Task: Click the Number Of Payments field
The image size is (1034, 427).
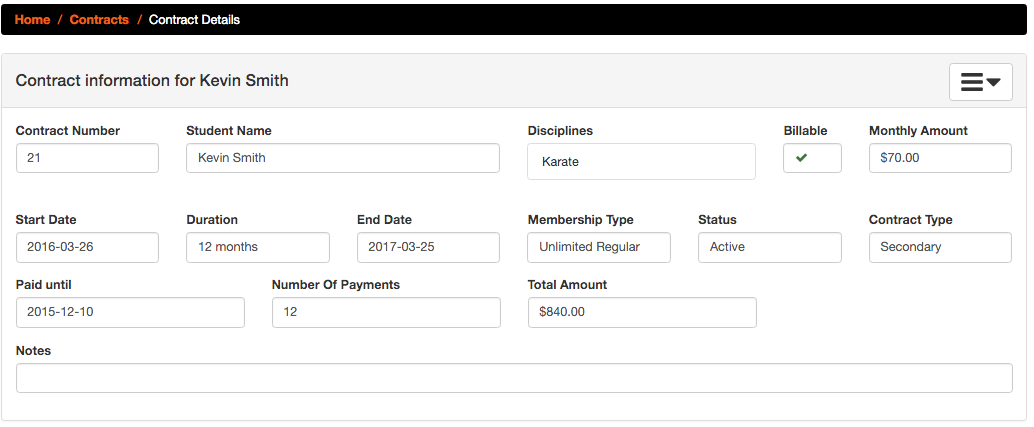Action: click(x=386, y=312)
